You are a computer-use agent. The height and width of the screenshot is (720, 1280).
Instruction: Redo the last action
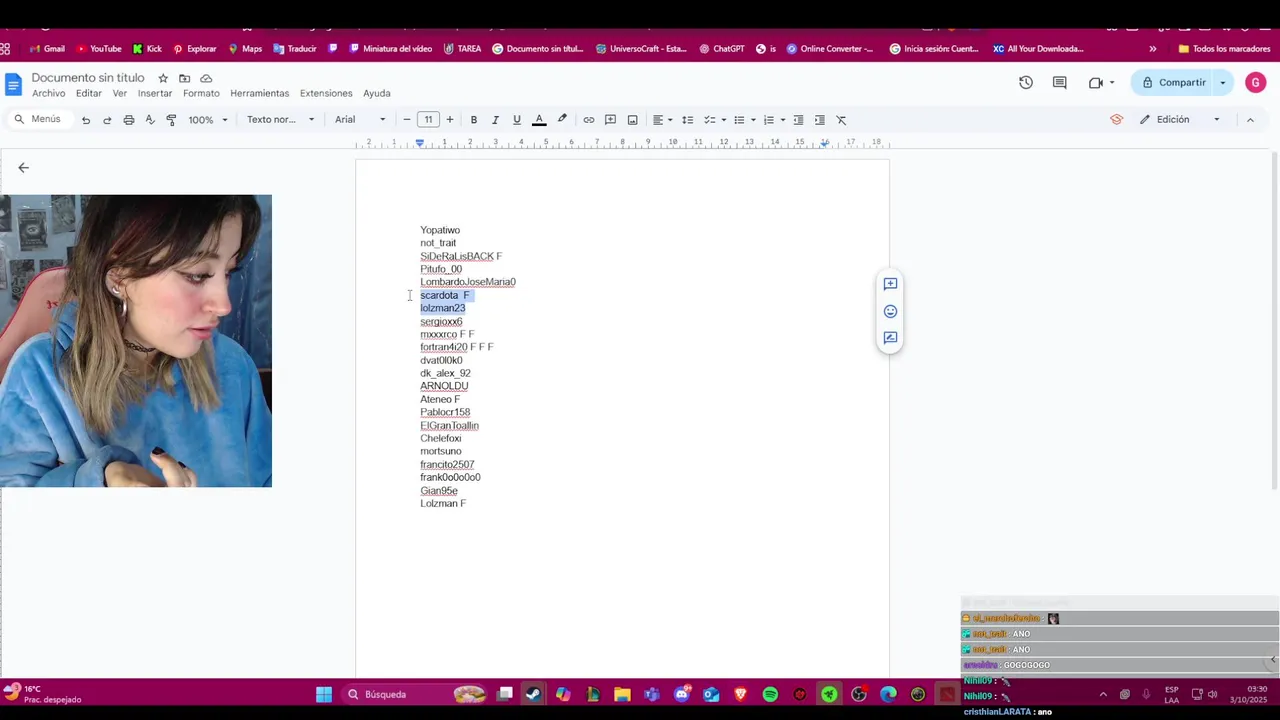coord(107,120)
